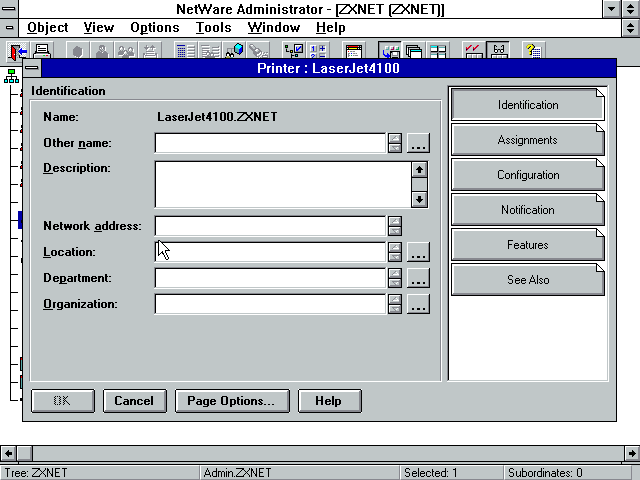
Task: Click in the Other name field
Action: click(270, 143)
